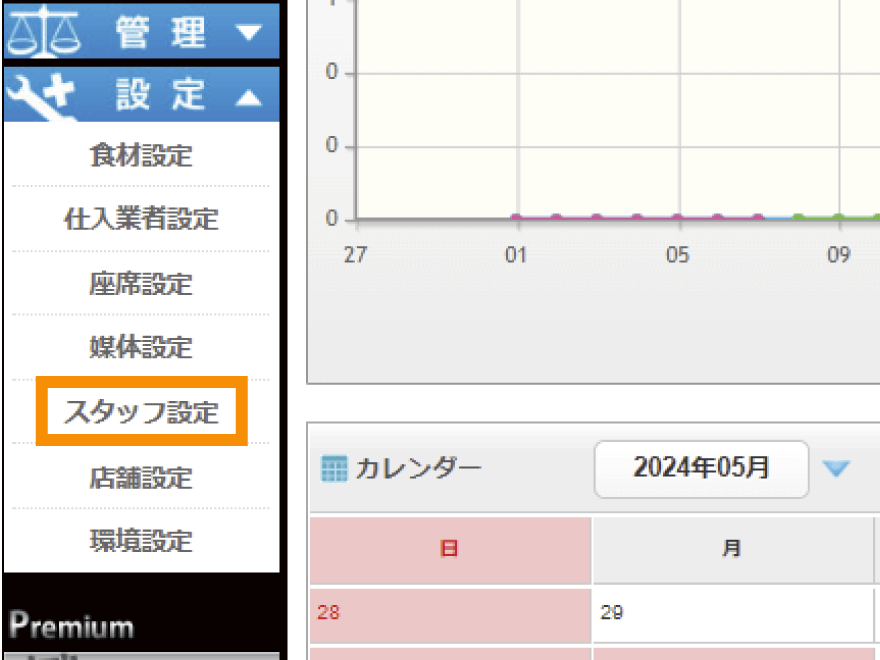Go to 座席設定
Image resolution: width=880 pixels, height=660 pixels.
pos(141,283)
